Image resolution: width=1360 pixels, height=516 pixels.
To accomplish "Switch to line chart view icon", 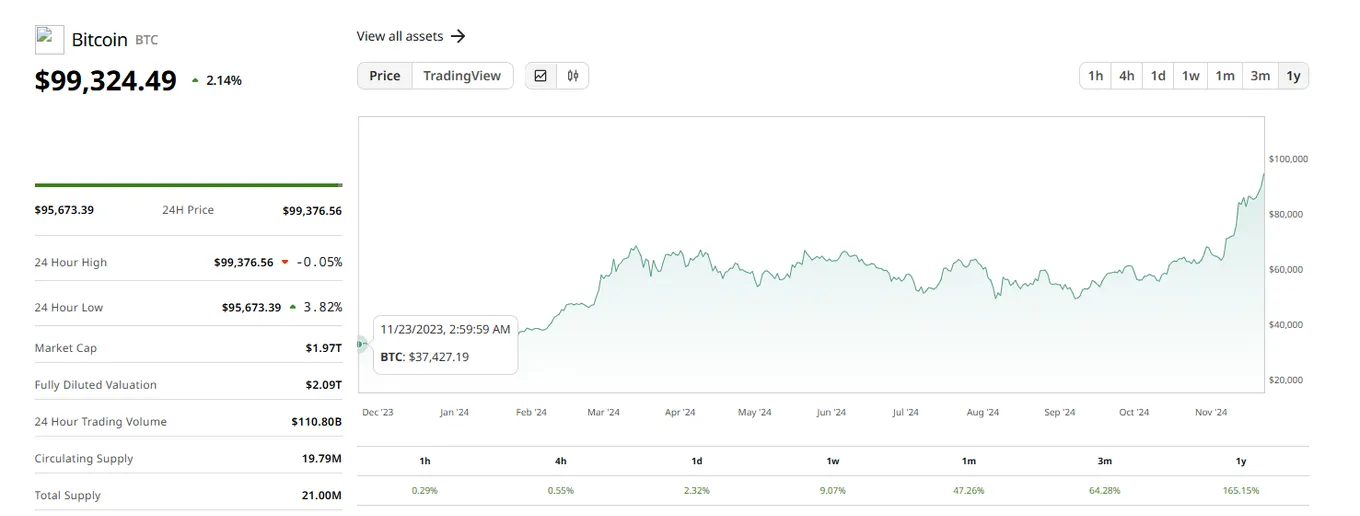I will [541, 76].
